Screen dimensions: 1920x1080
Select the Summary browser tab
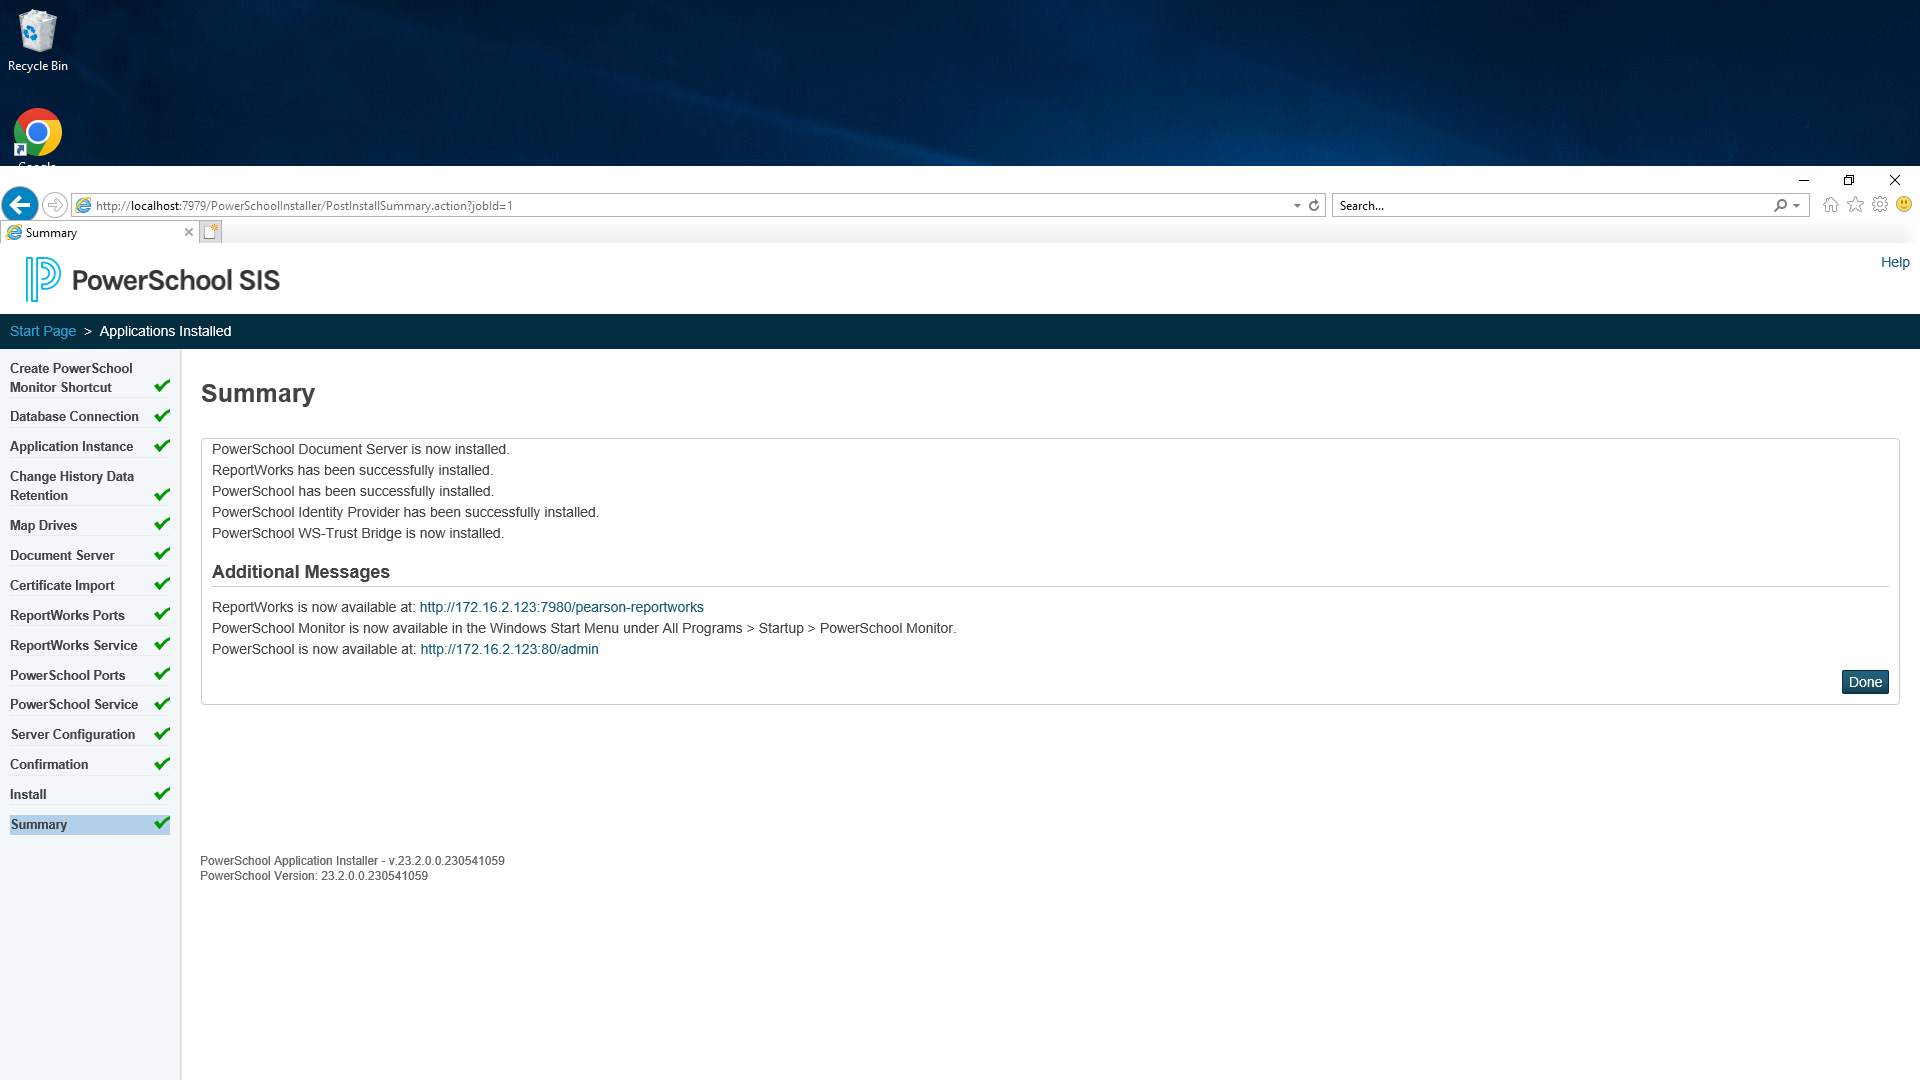click(x=98, y=232)
